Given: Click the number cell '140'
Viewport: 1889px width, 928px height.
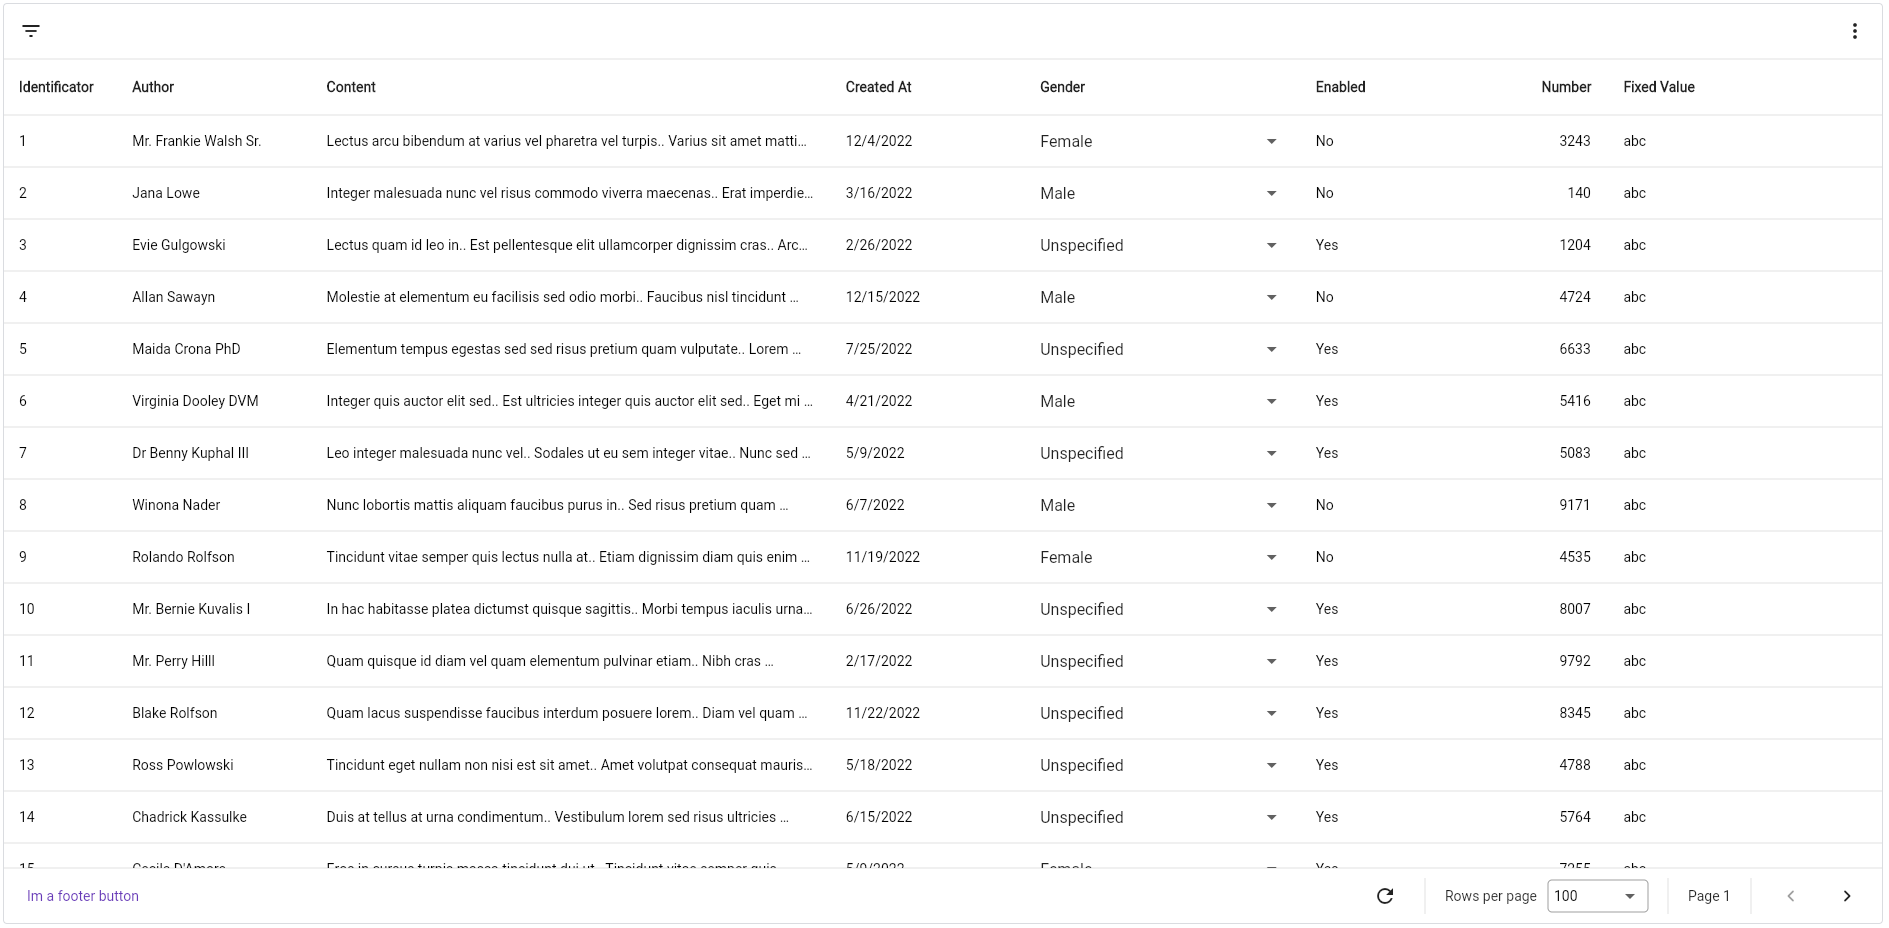Looking at the screenshot, I should [1579, 193].
